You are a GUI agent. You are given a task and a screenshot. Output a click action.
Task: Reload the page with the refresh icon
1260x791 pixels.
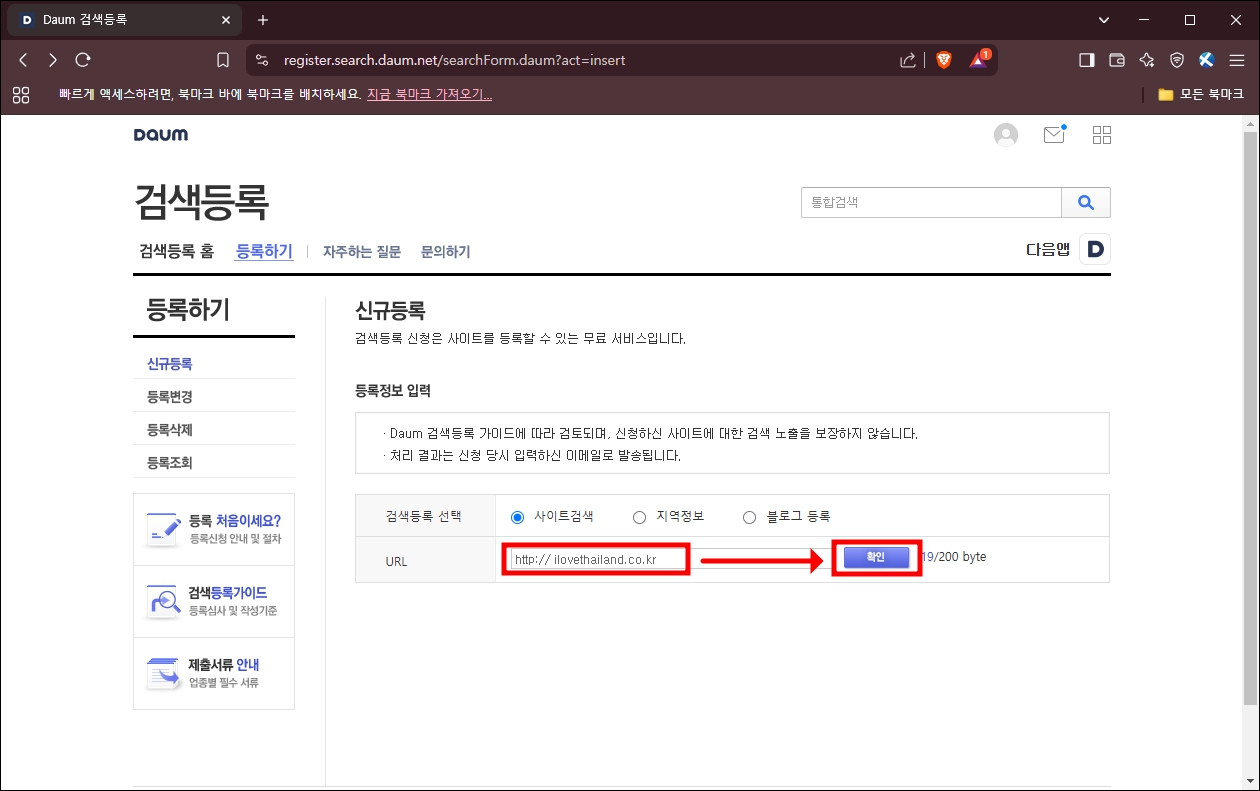coord(83,60)
